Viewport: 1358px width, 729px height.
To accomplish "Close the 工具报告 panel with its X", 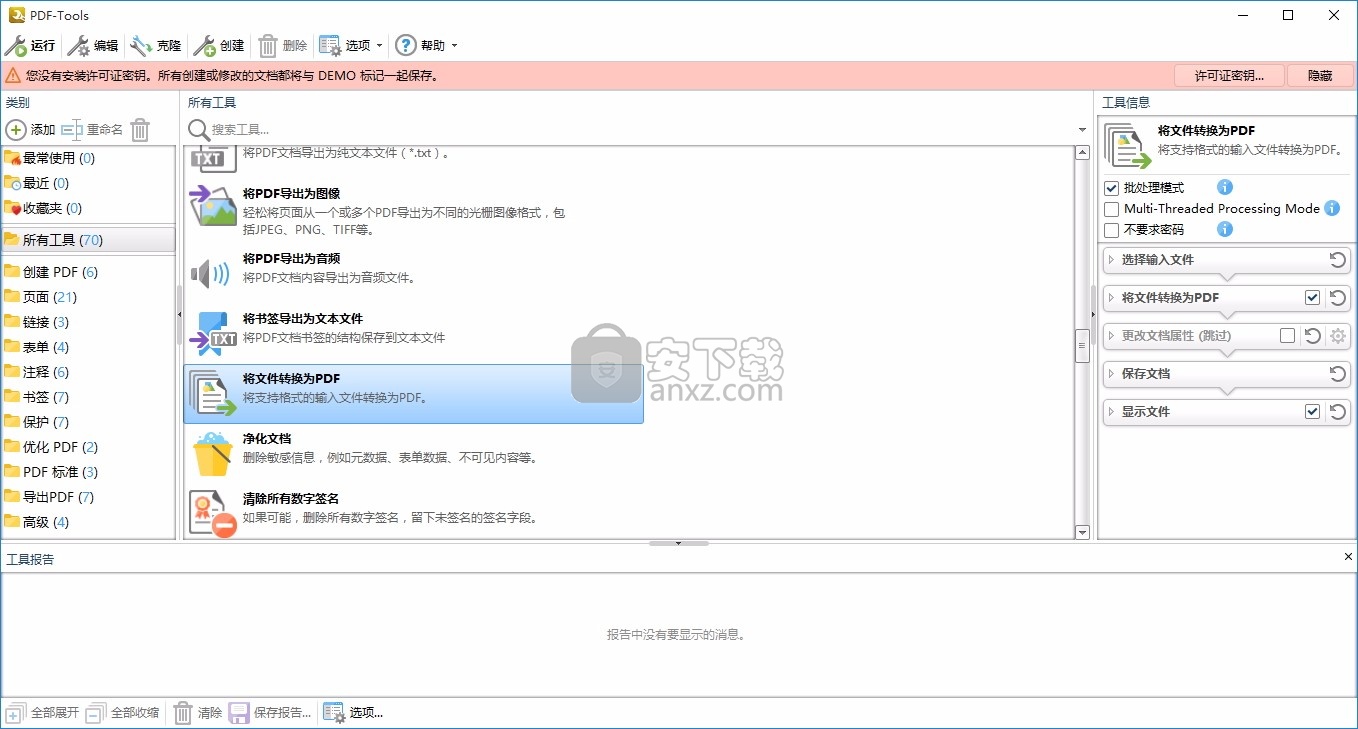I will point(1348,557).
